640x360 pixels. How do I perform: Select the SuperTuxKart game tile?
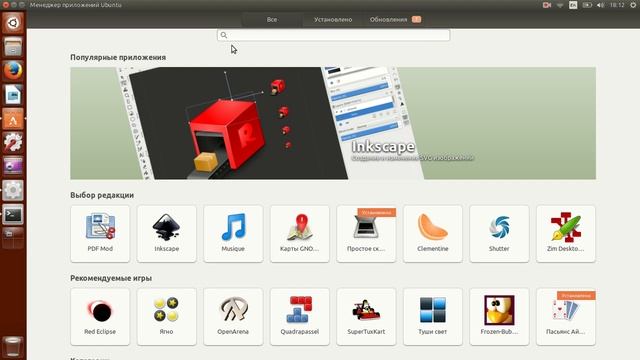click(366, 317)
